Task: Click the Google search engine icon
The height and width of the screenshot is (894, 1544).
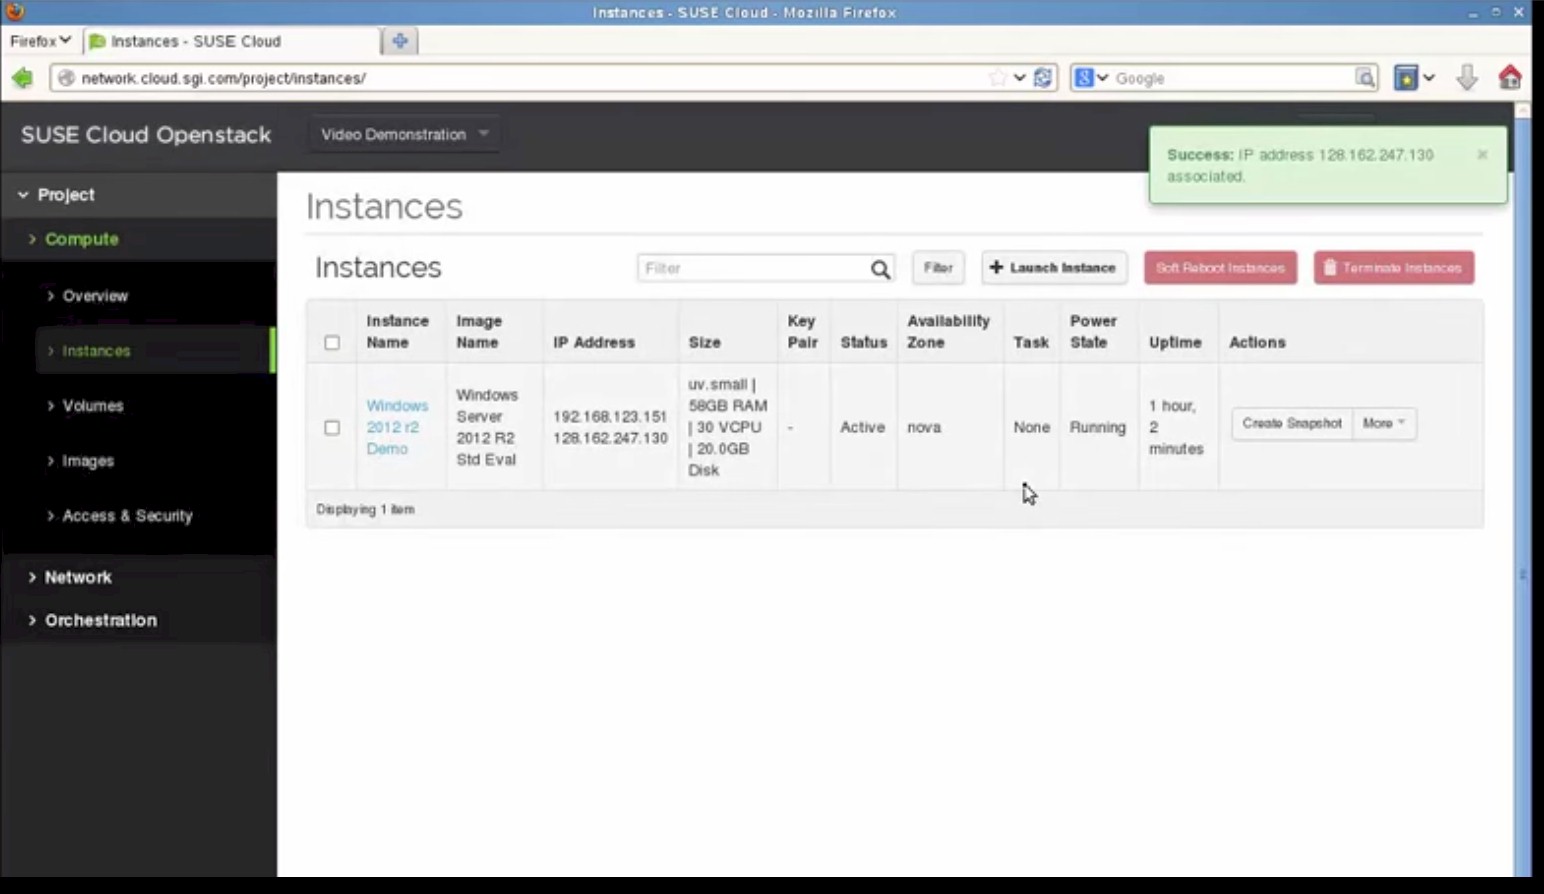Action: (x=1084, y=77)
